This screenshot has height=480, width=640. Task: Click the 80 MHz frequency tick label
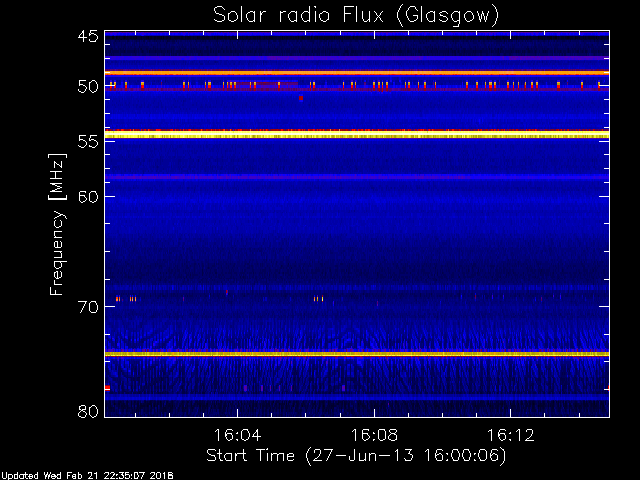87,411
